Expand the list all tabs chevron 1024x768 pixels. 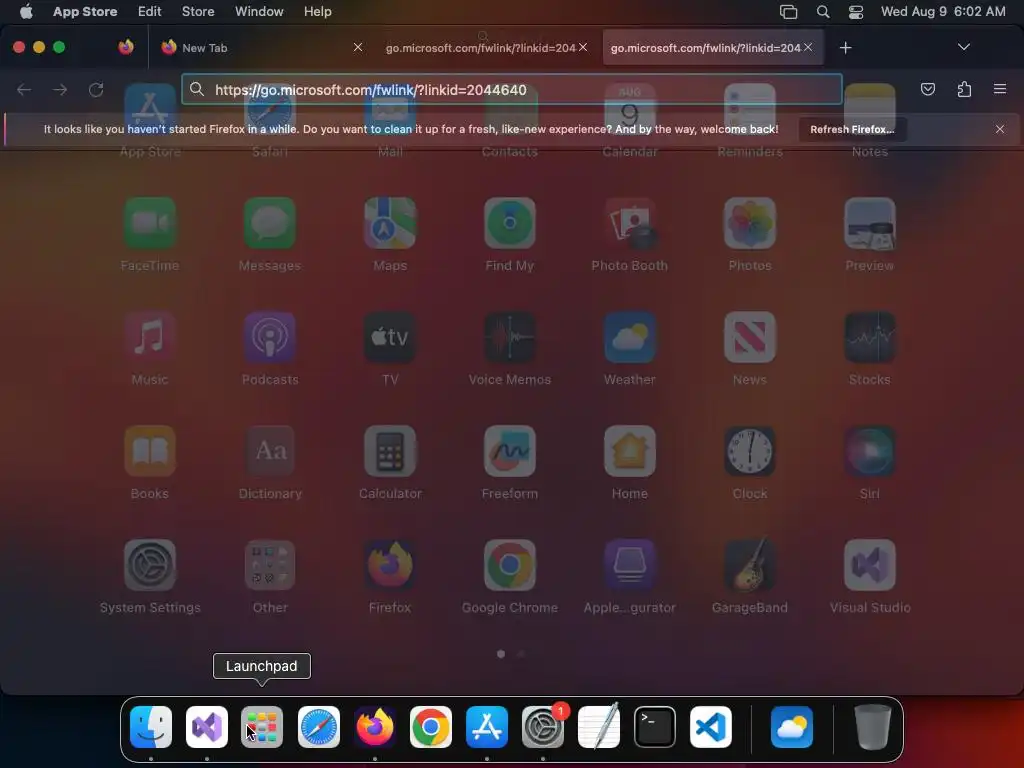[963, 47]
